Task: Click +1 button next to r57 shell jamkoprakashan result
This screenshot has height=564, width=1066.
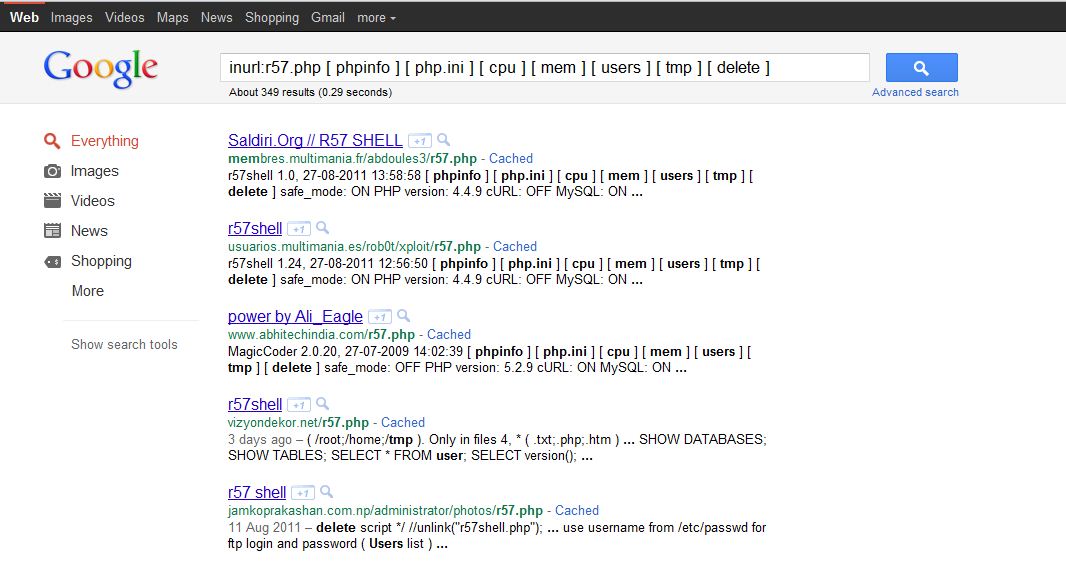Action: (x=303, y=493)
